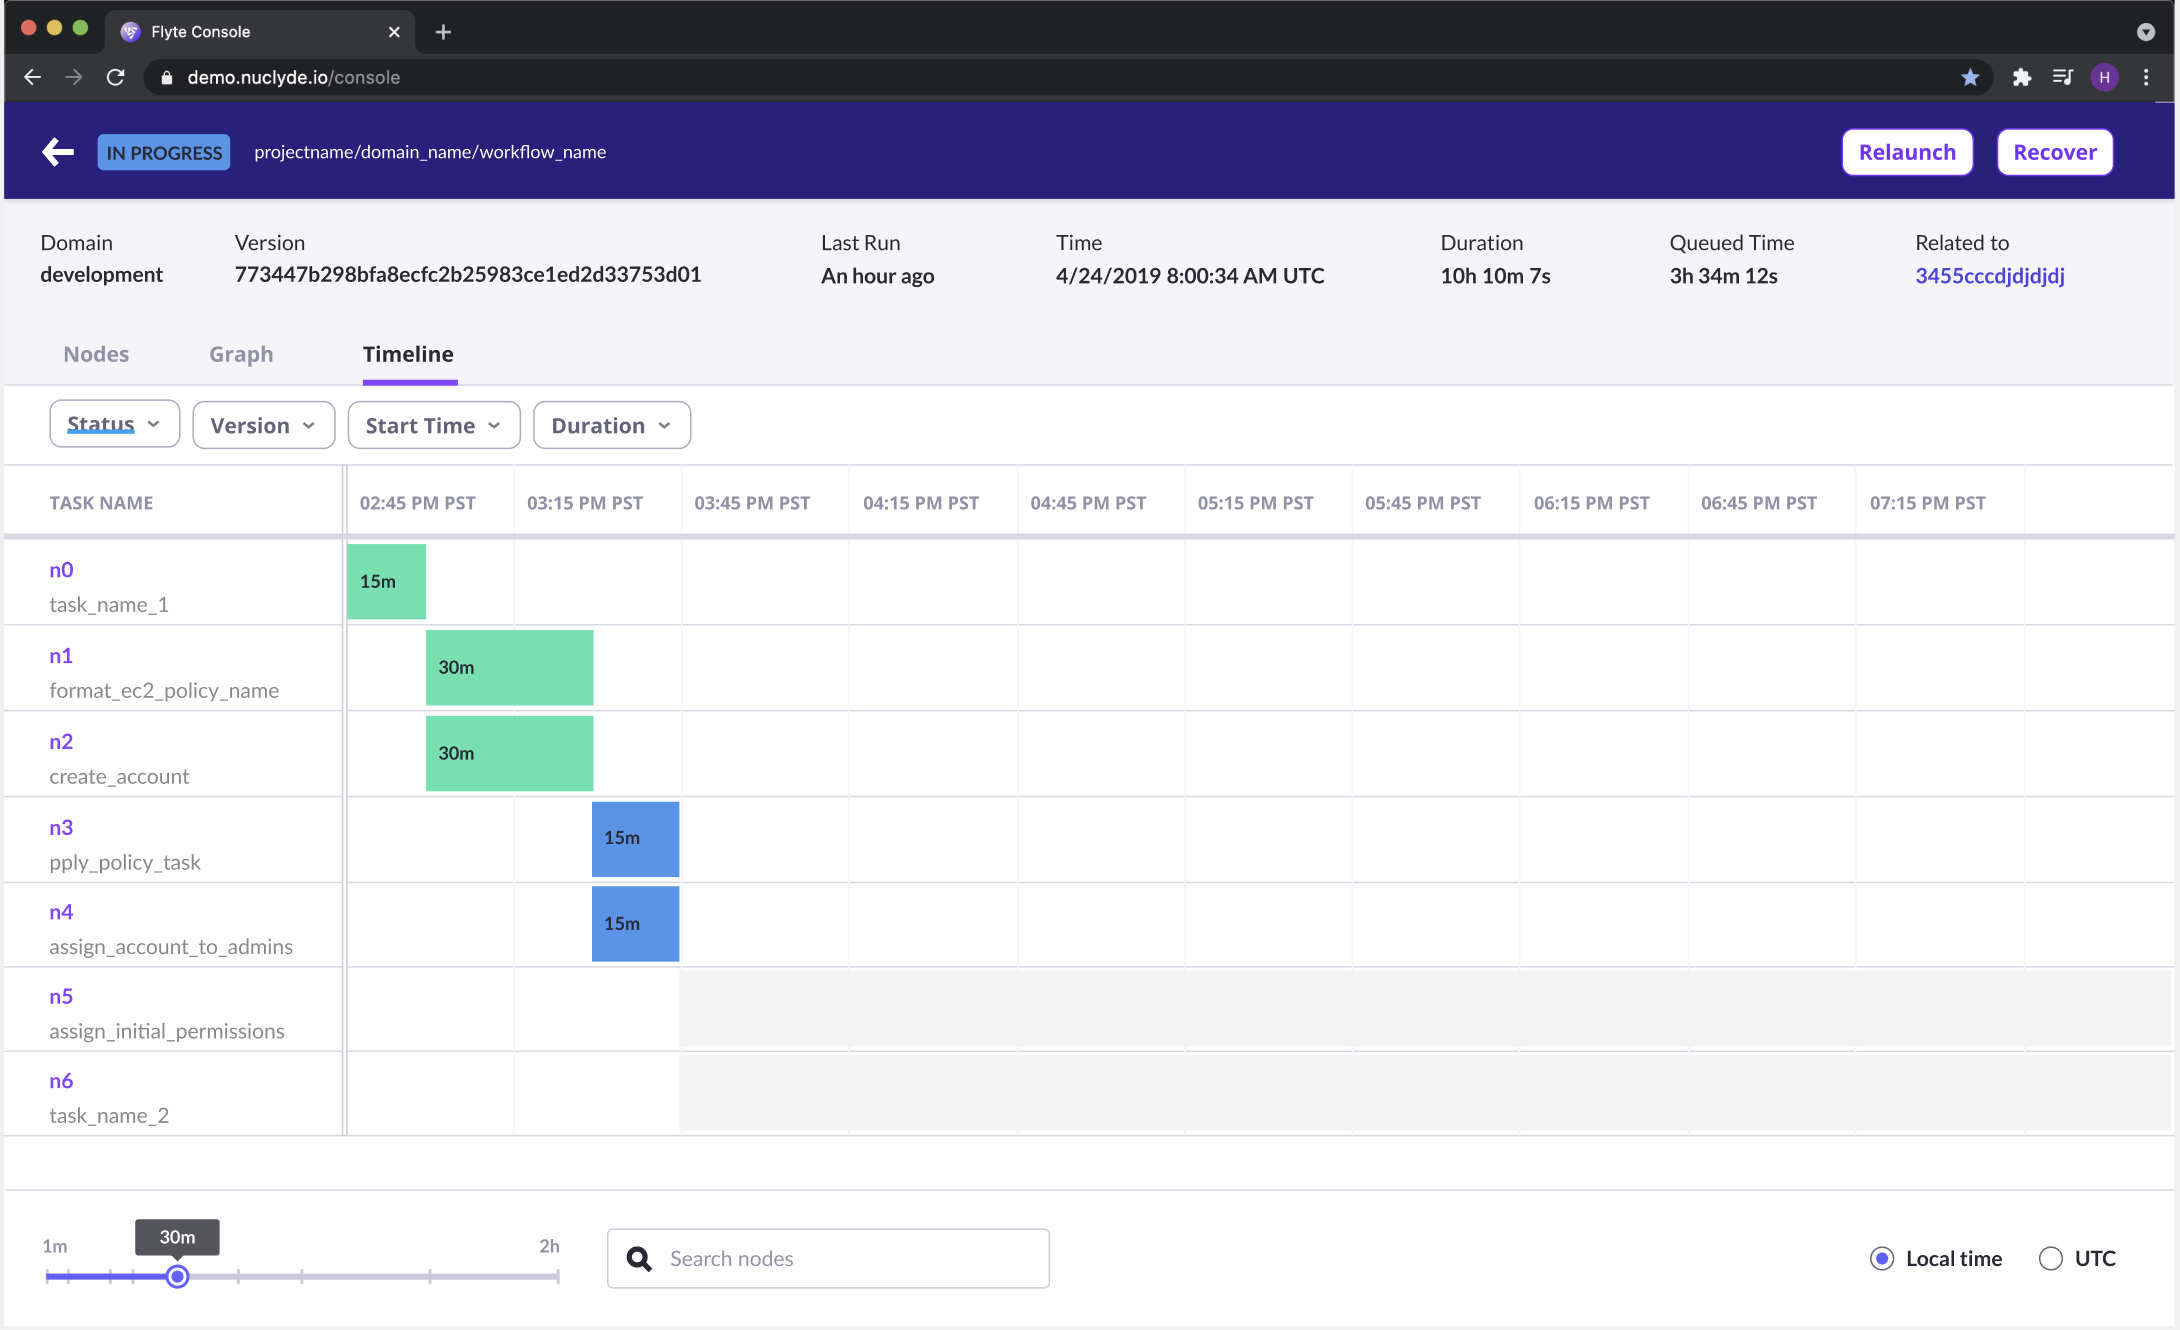
Task: Click the site security lock icon
Action: (167, 77)
